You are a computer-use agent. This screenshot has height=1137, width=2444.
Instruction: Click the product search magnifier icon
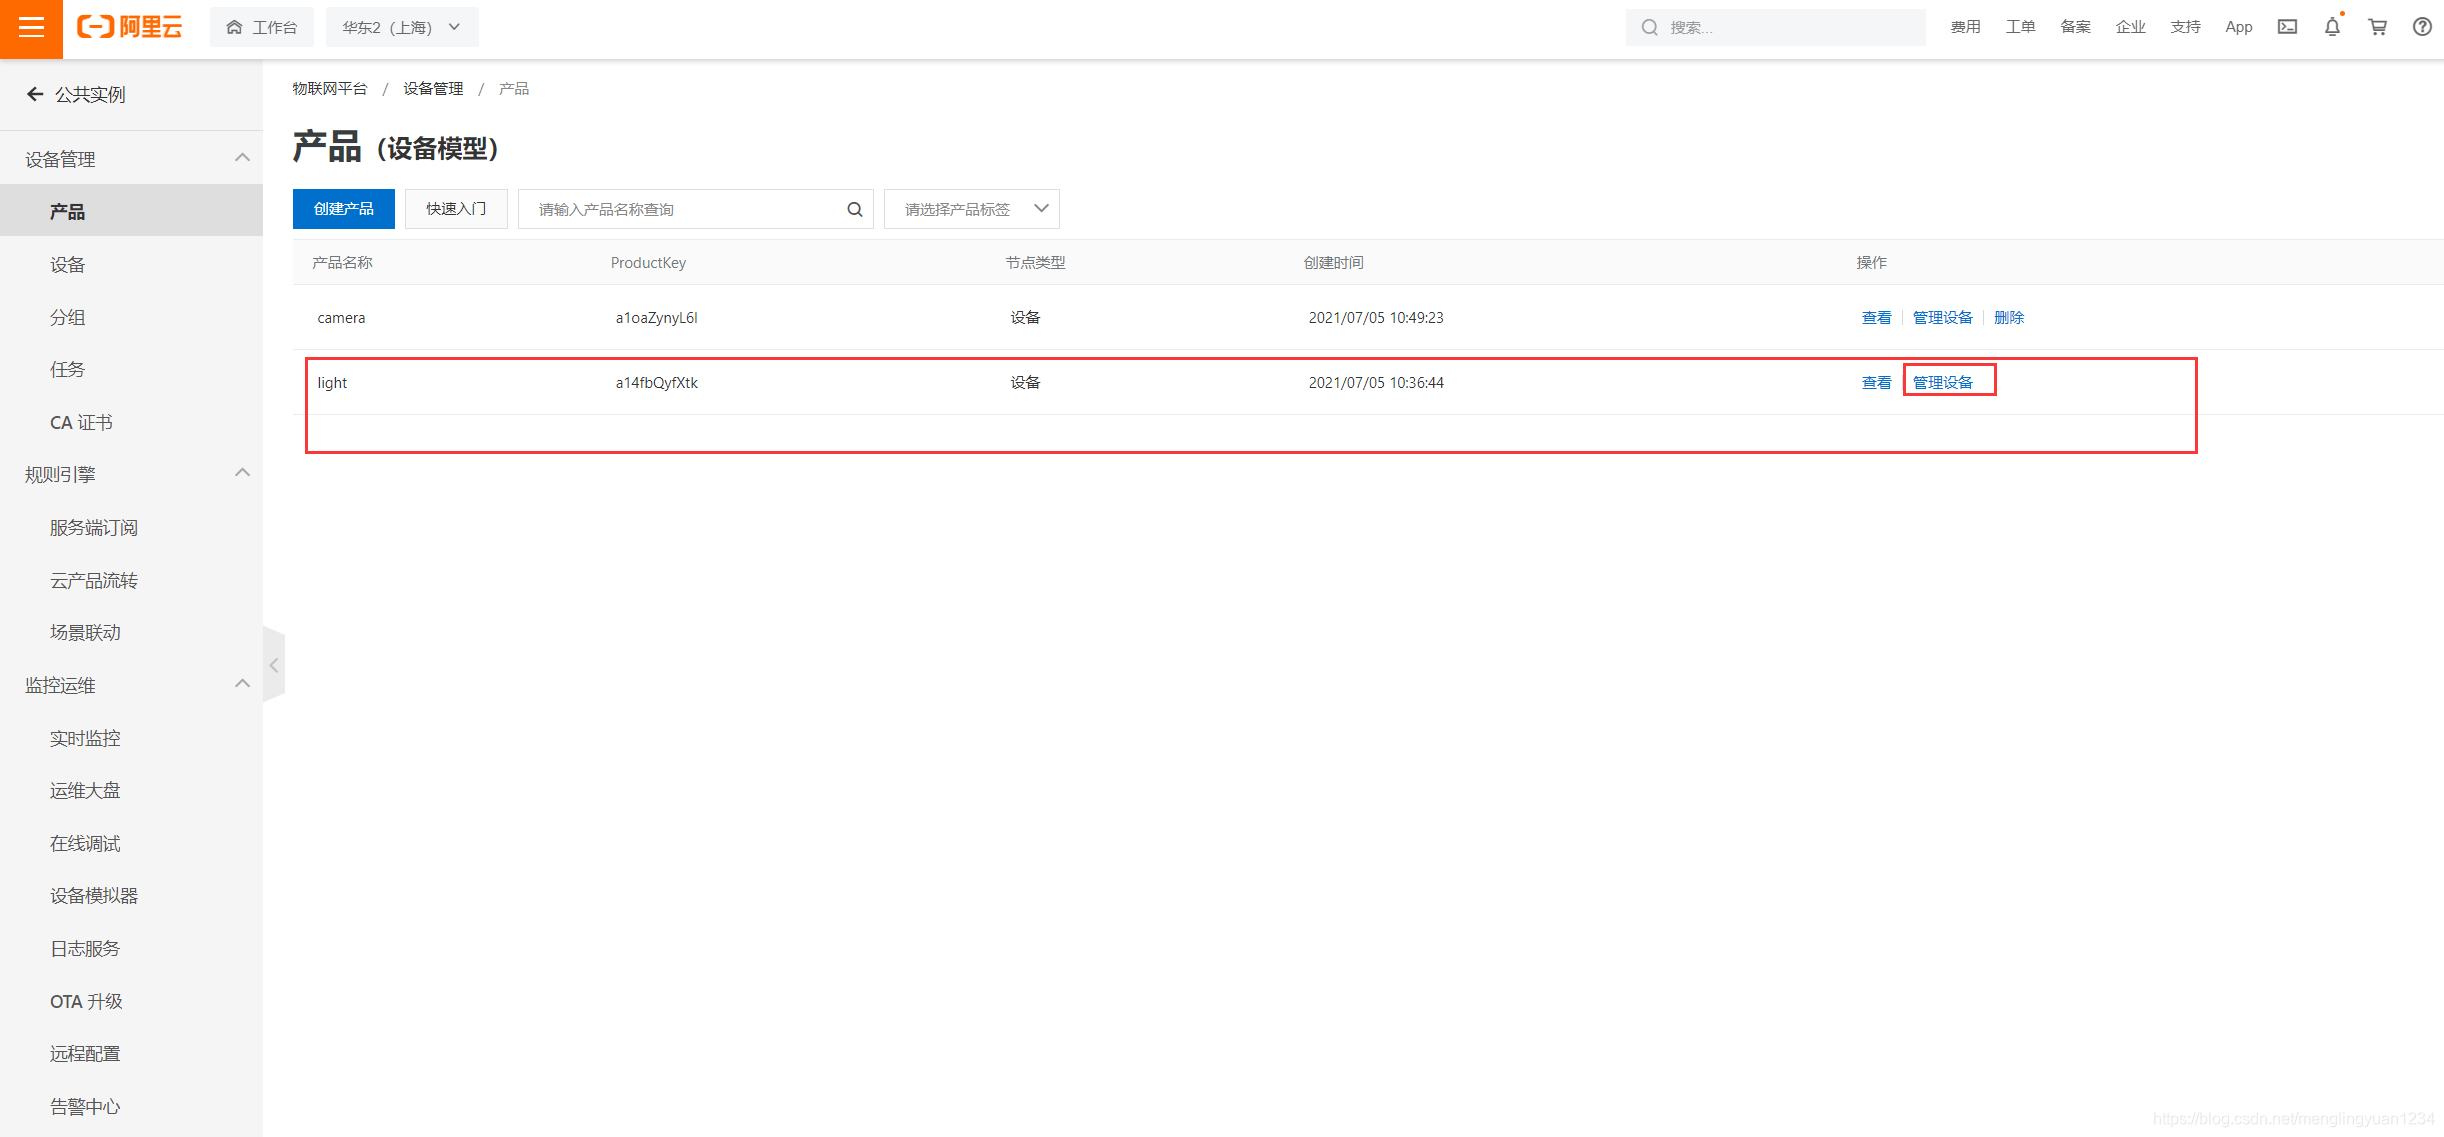click(854, 209)
